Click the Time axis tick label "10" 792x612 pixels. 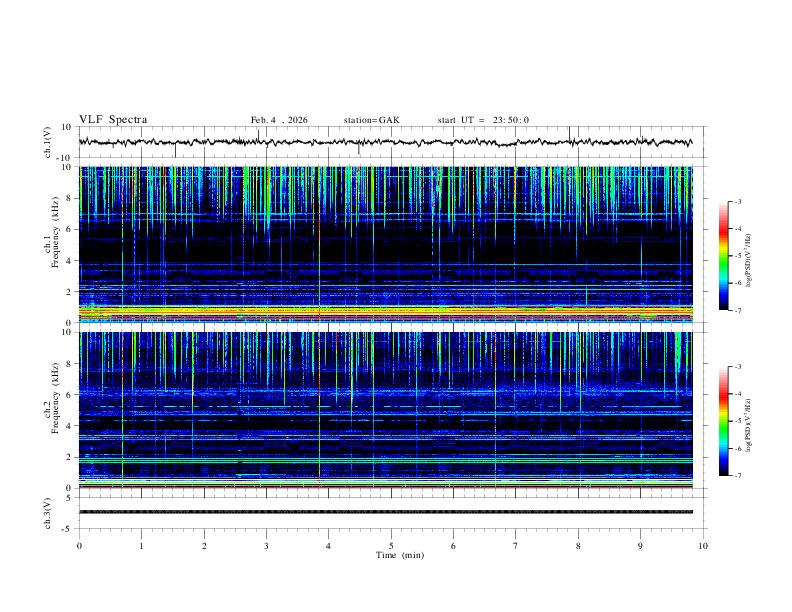703,546
